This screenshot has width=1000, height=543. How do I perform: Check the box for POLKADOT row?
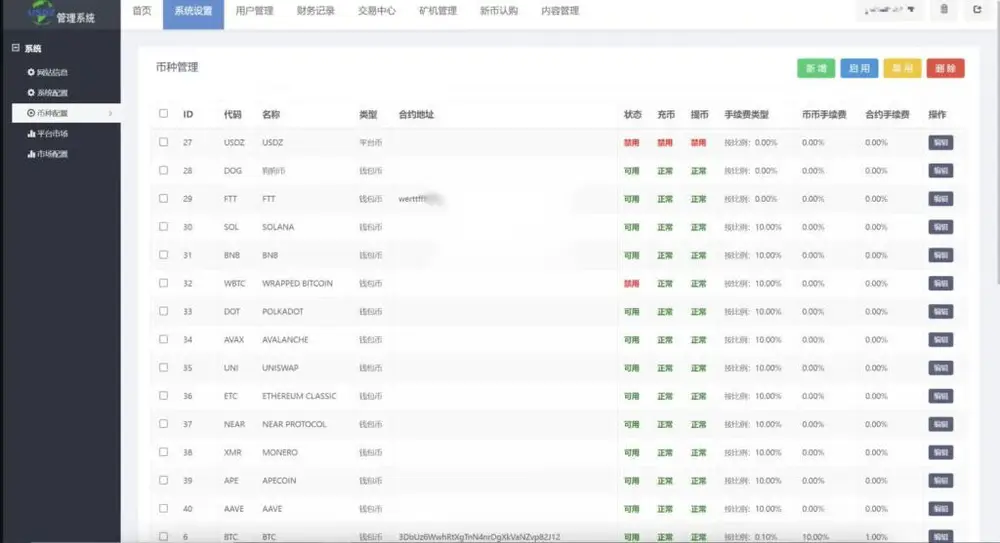163,311
